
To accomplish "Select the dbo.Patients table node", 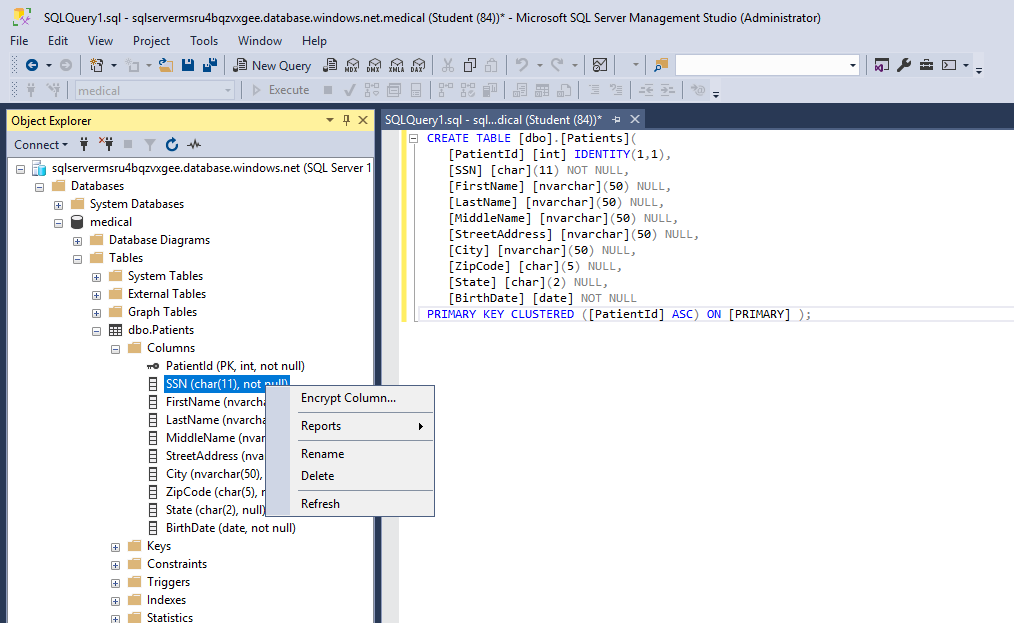I will pyautogui.click(x=161, y=330).
